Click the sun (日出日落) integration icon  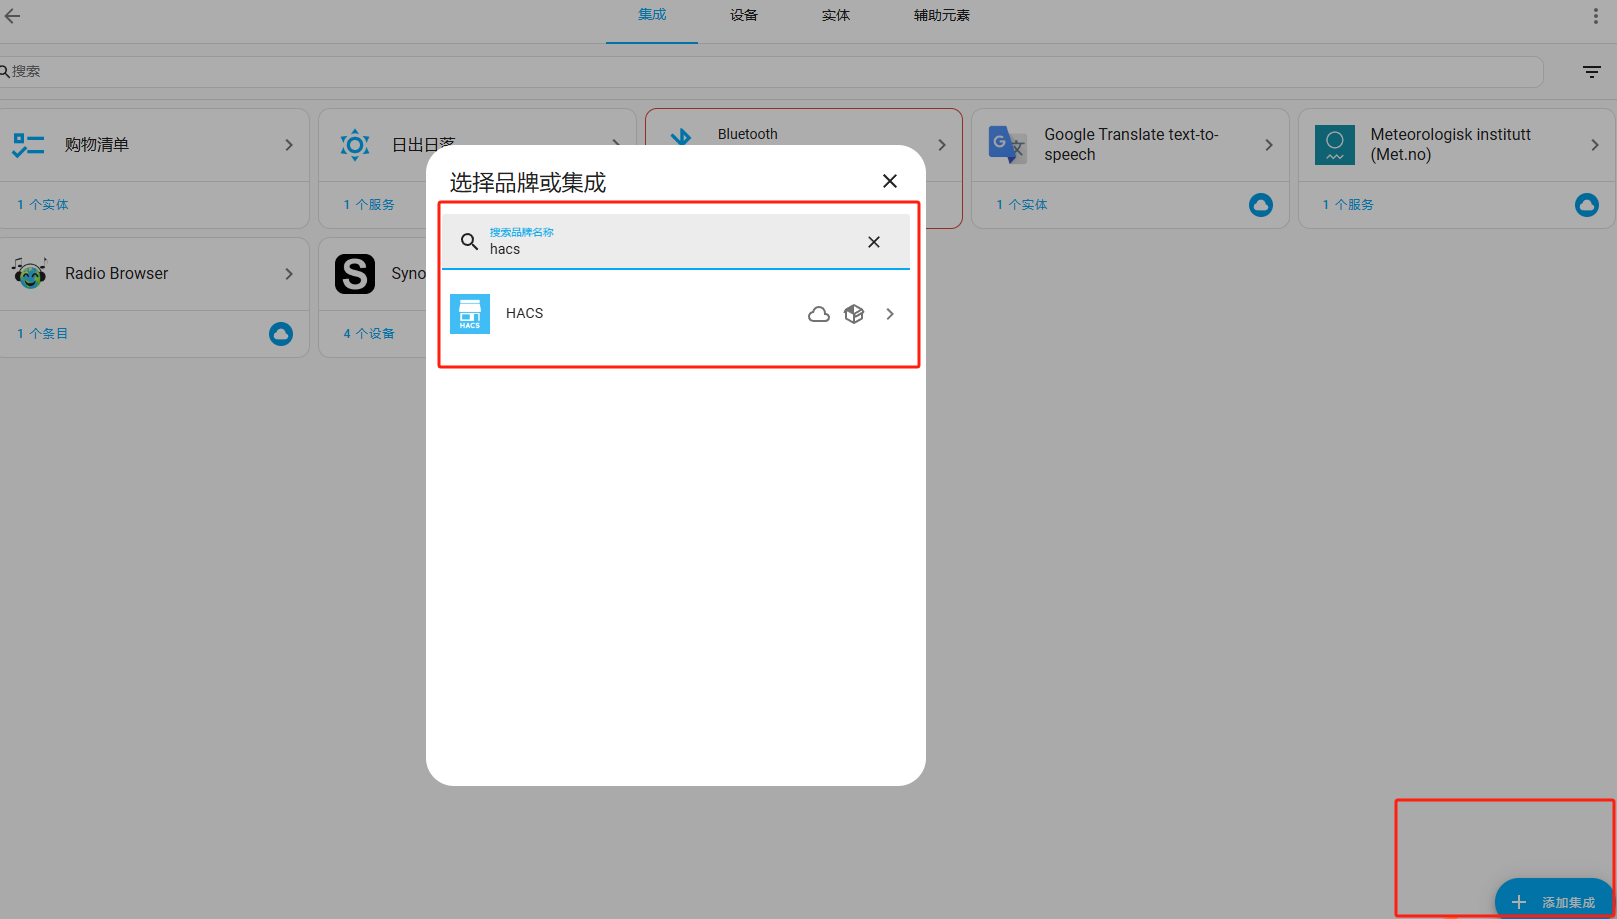tap(355, 145)
